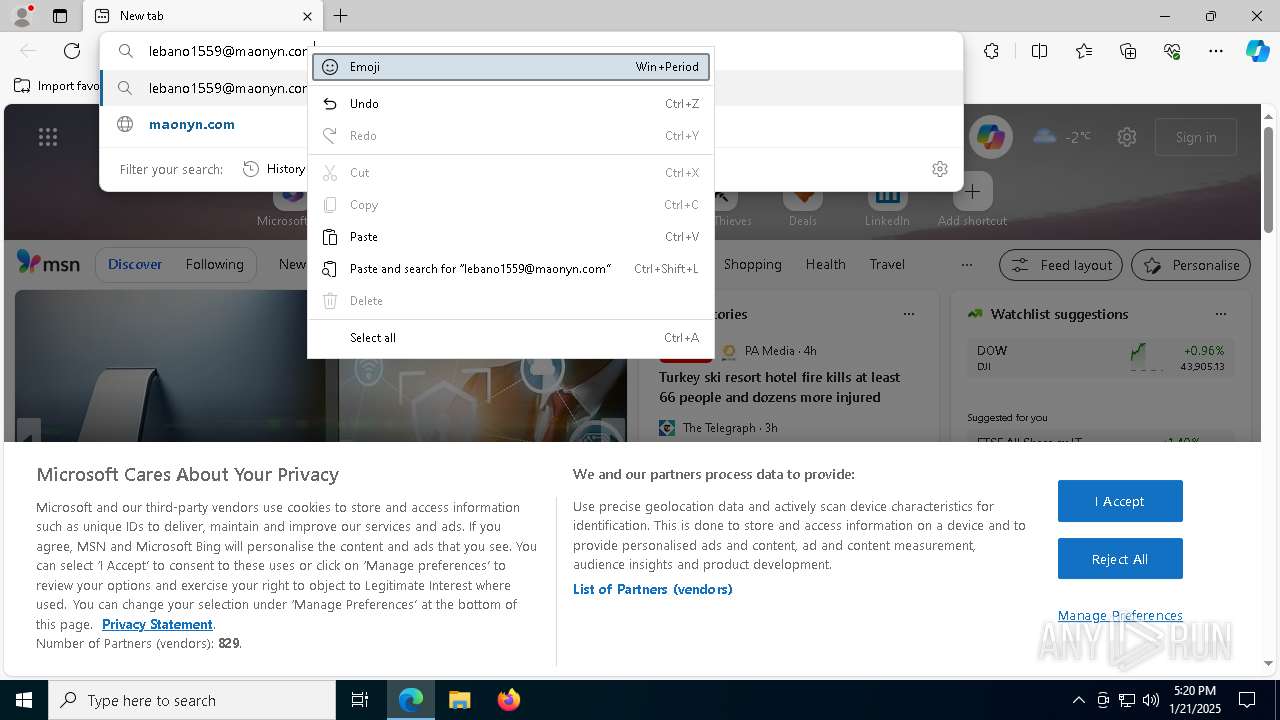Image resolution: width=1280 pixels, height=720 pixels.
Task: Open Task View on the taskbar
Action: point(360,700)
